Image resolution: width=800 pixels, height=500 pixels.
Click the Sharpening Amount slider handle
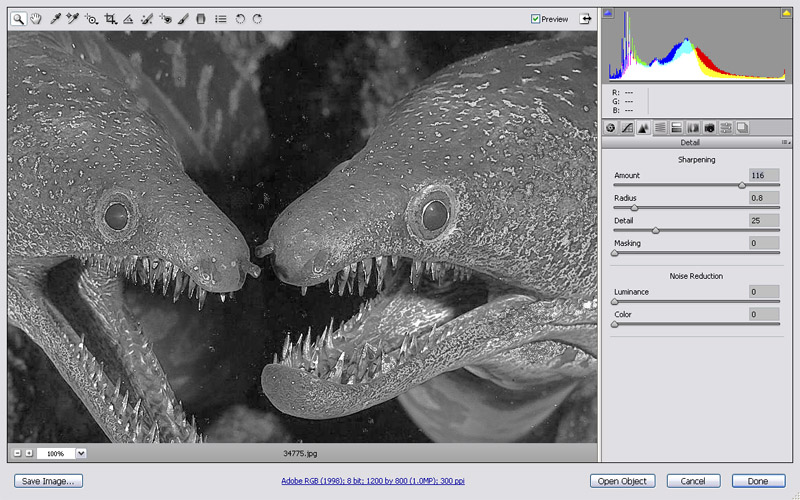[x=742, y=185]
